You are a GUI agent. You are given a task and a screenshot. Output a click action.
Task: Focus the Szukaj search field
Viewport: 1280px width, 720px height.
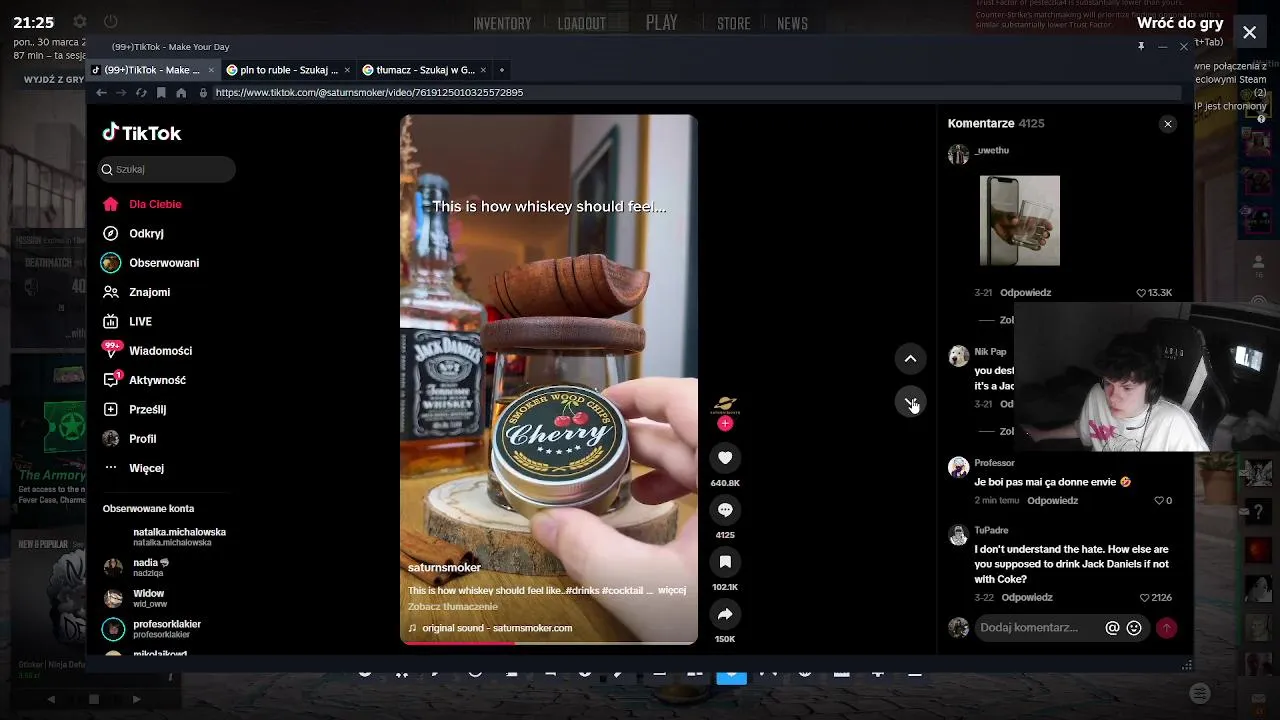coord(167,169)
